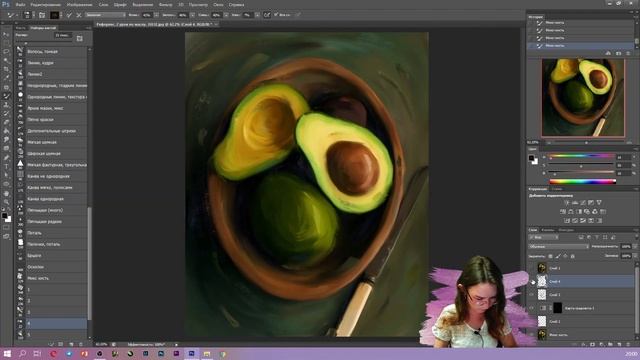Select the Eraser tool
Image resolution: width=640 pixels, height=360 pixels.
[6, 122]
